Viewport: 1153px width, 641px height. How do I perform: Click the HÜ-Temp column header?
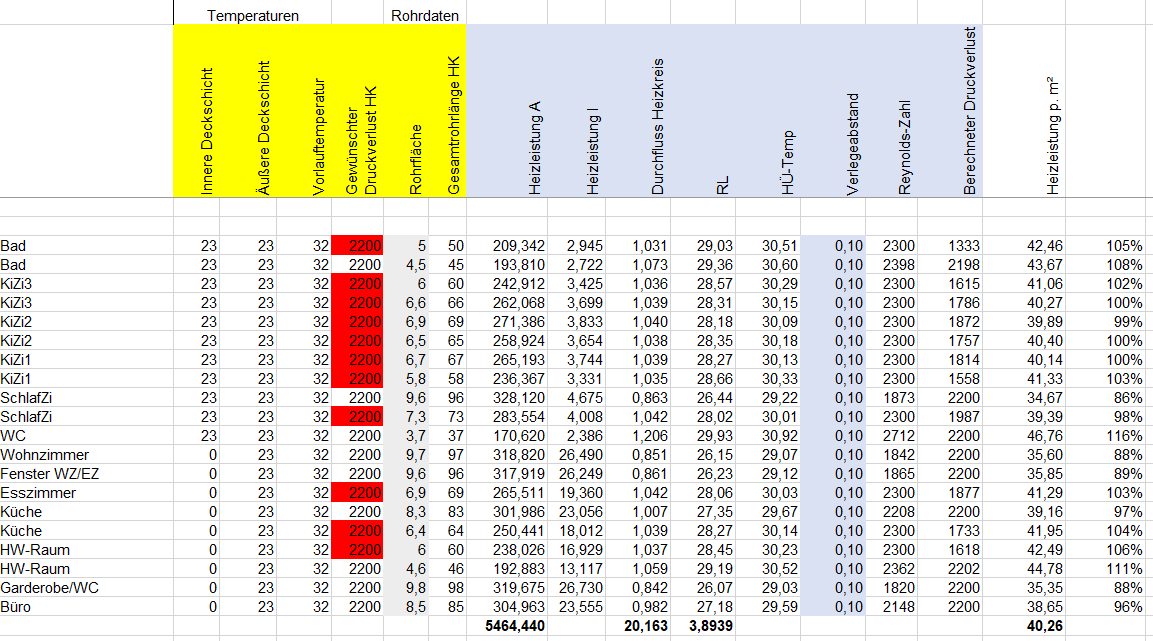point(788,162)
